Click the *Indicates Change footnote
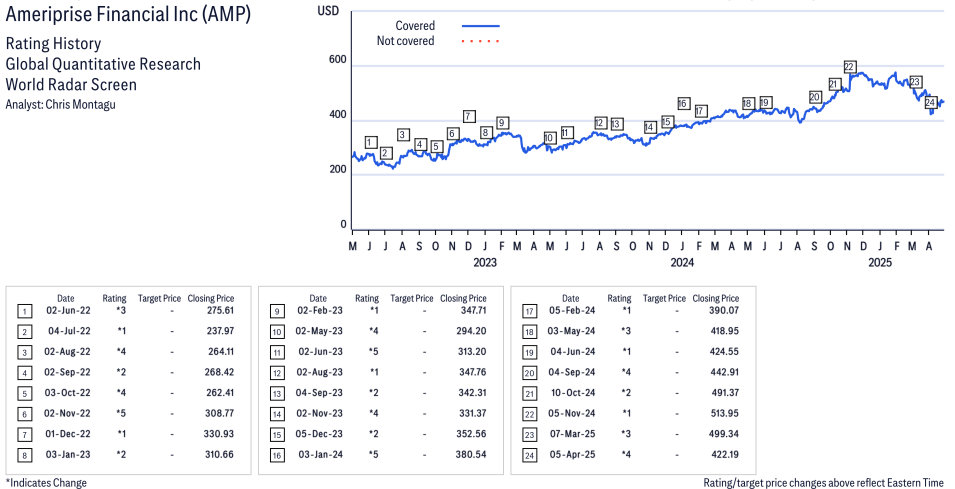Screen dimensions: 955x489 [46, 483]
